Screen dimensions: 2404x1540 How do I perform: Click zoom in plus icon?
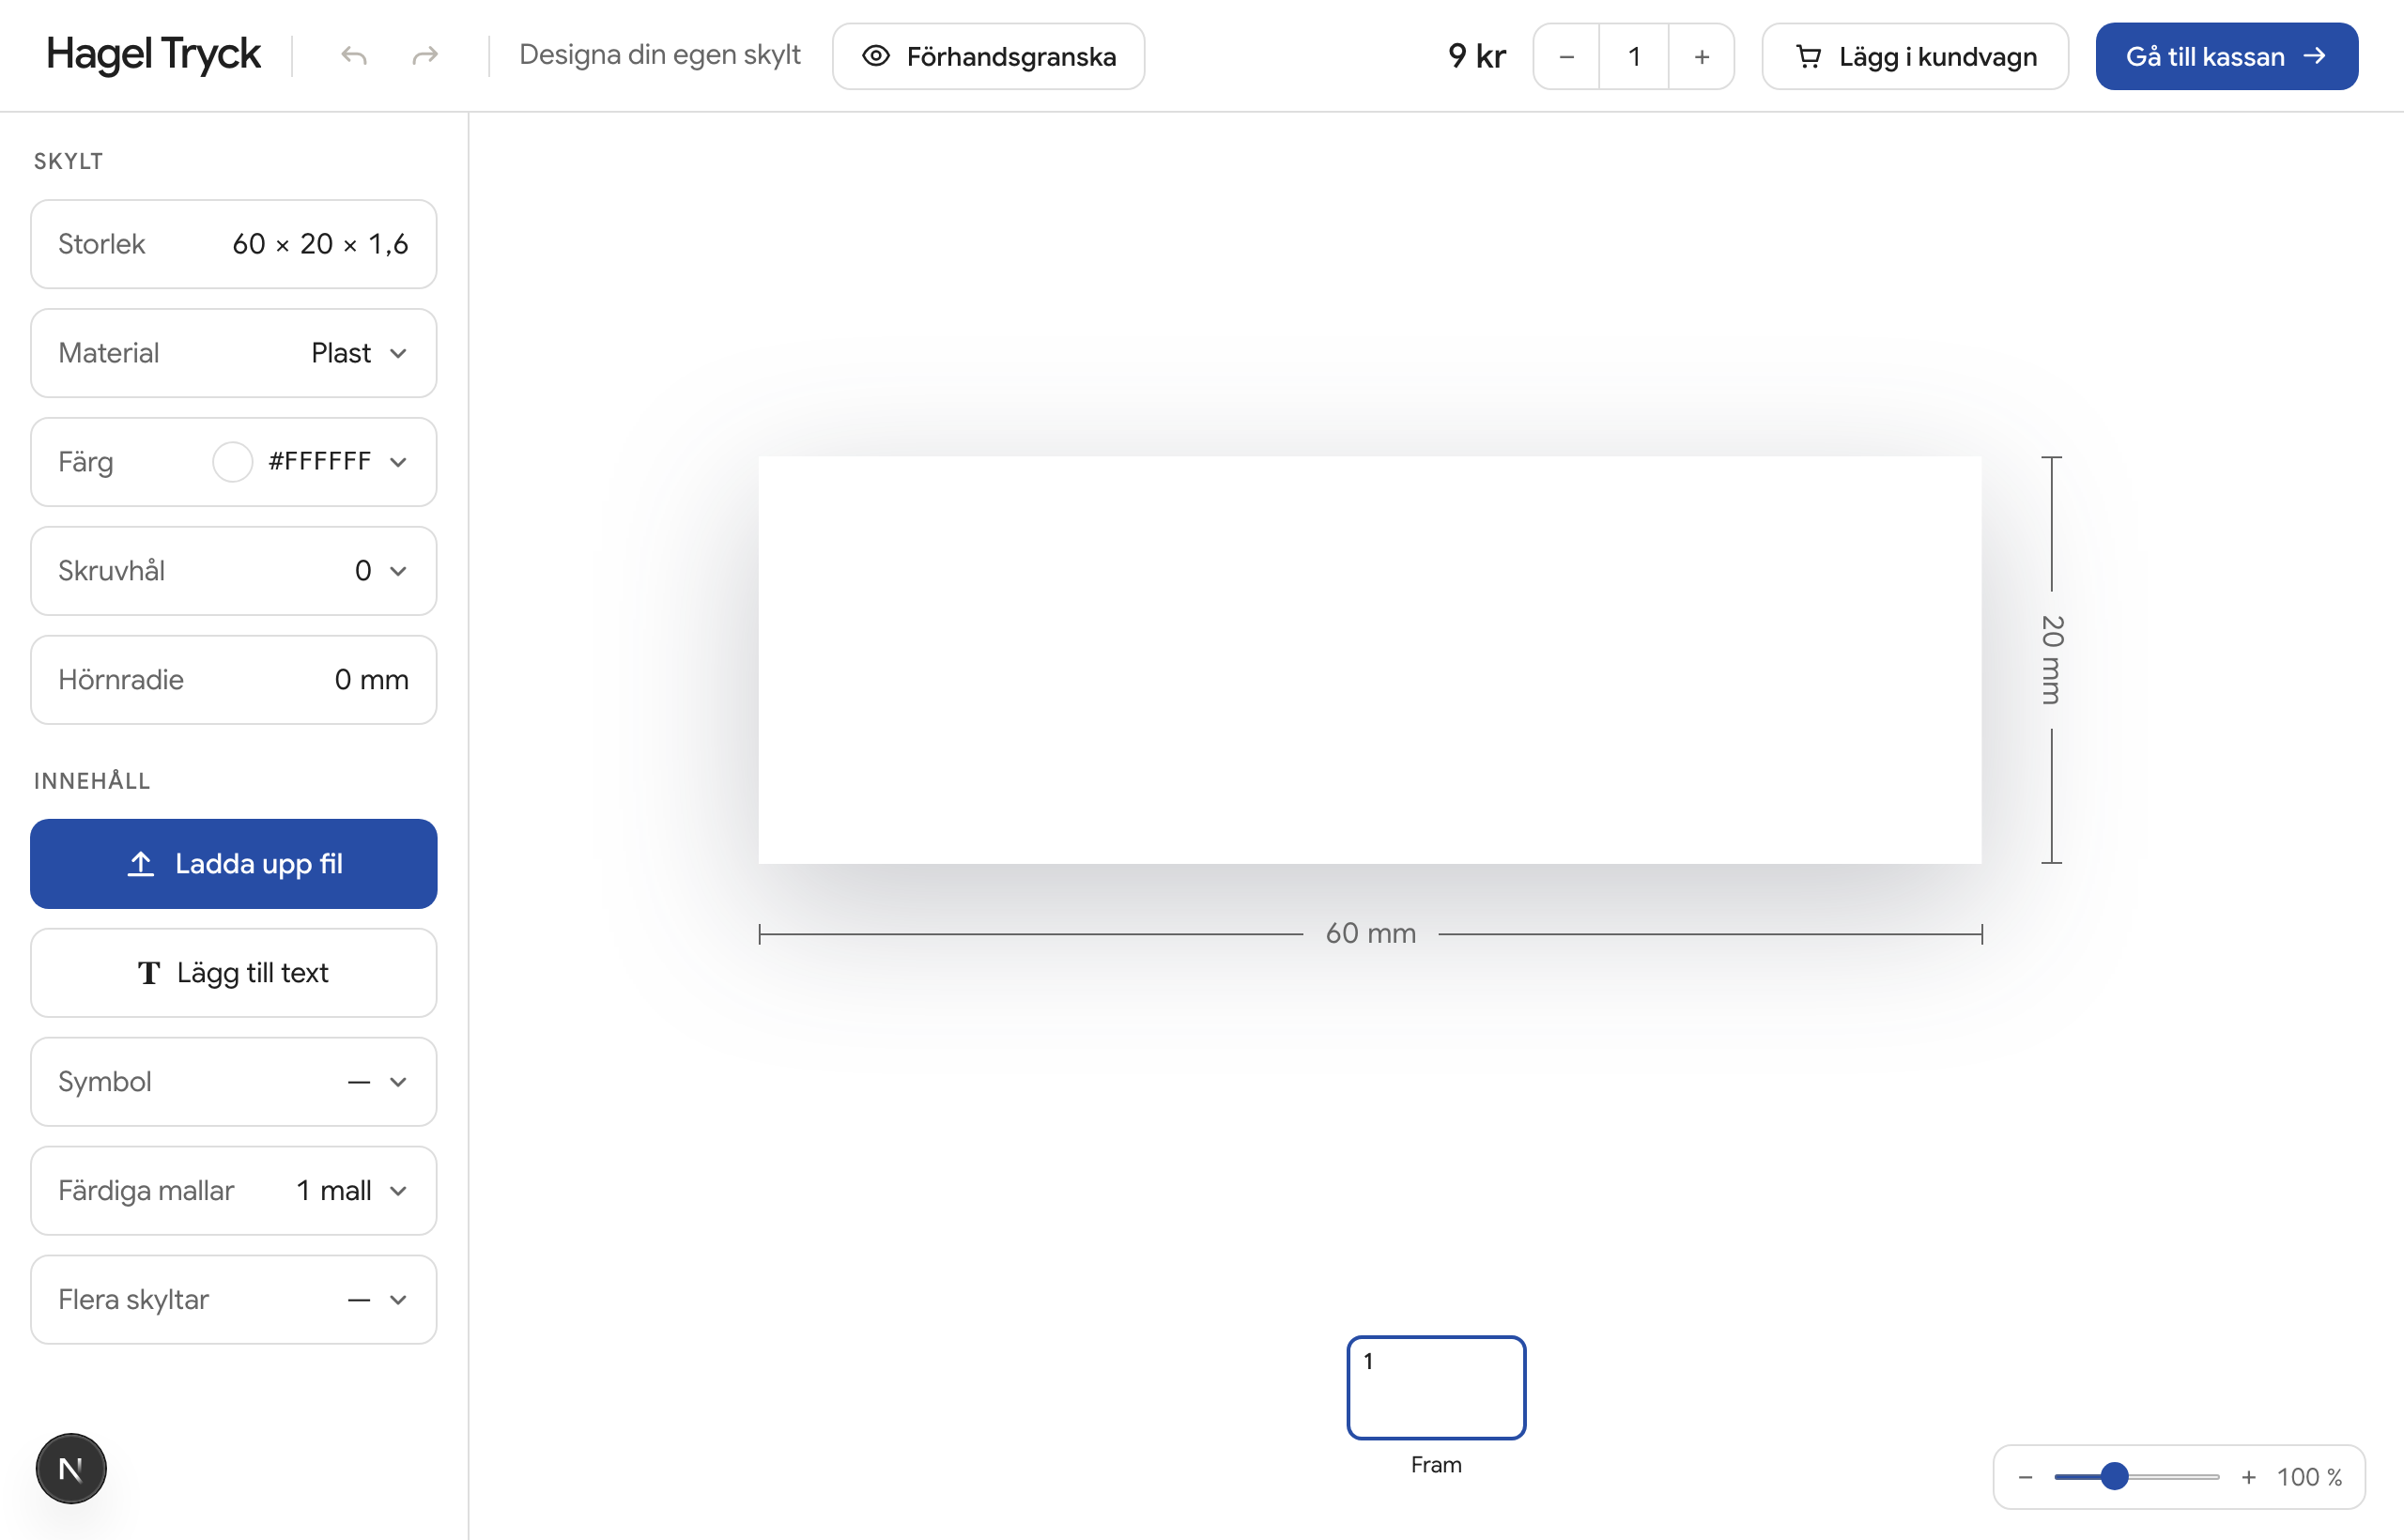click(x=2249, y=1477)
